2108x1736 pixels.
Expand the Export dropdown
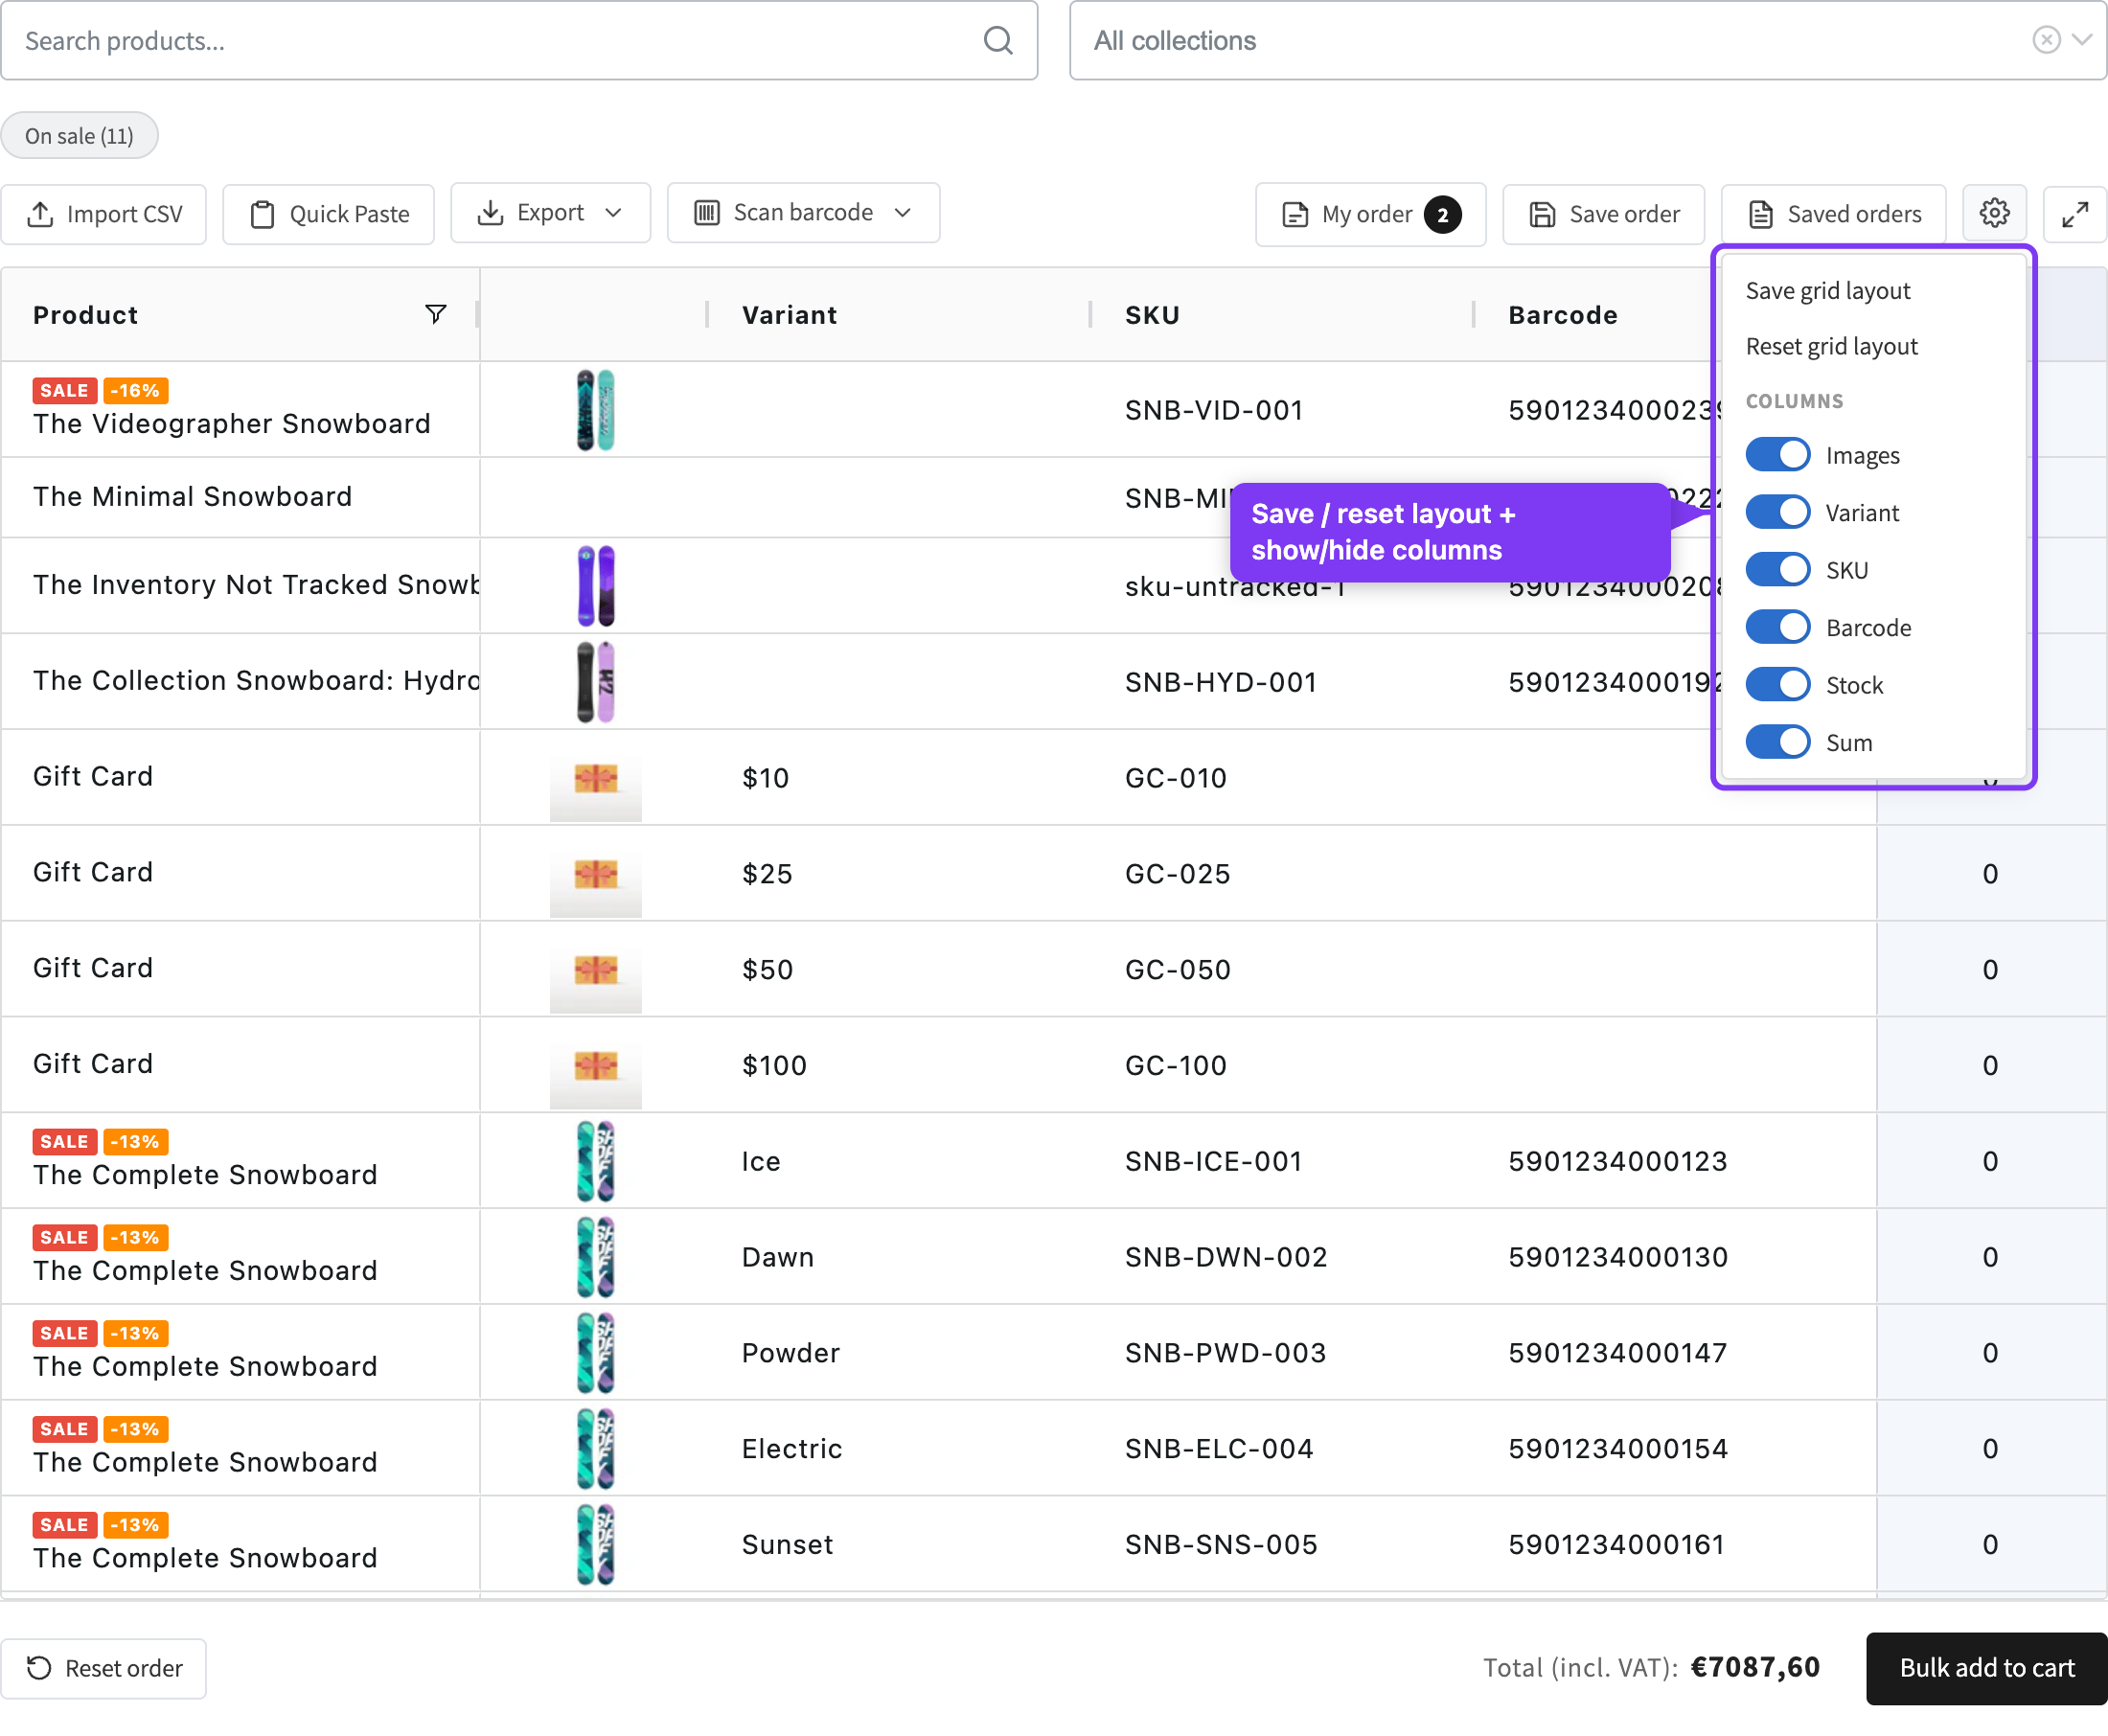click(551, 213)
